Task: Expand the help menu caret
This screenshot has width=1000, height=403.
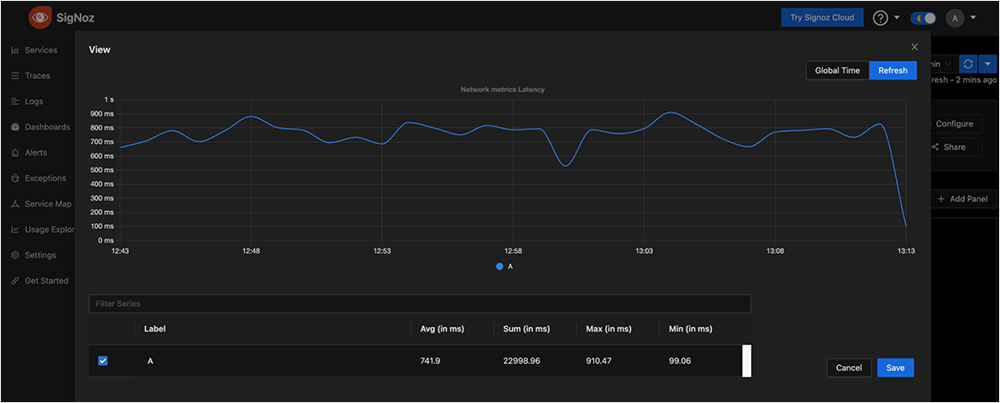Action: (x=897, y=18)
